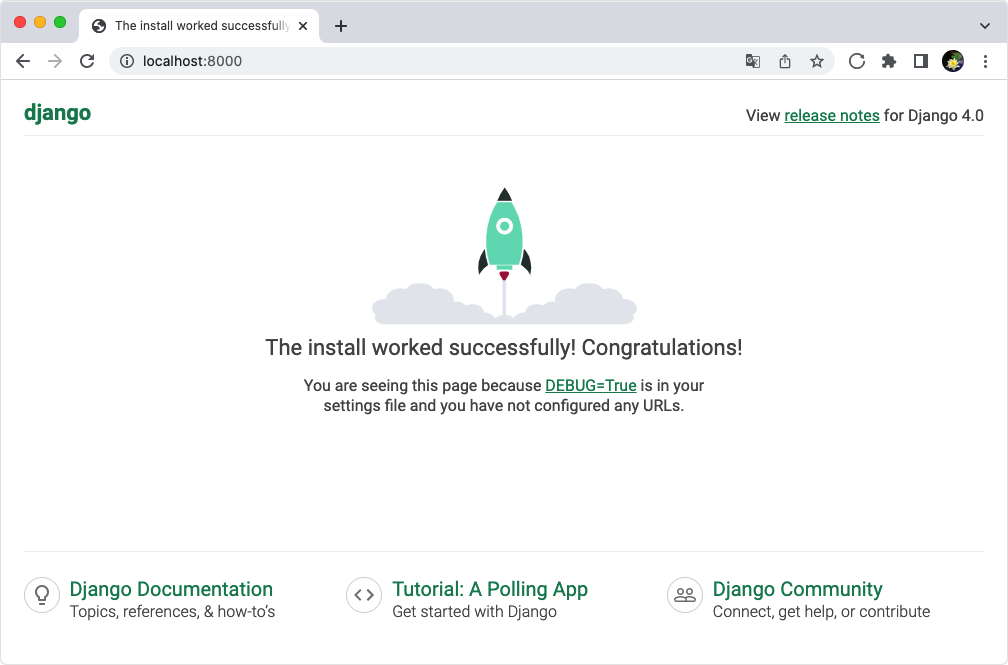Select 'The install worked successfully' tab
This screenshot has width=1008, height=665.
[x=199, y=26]
